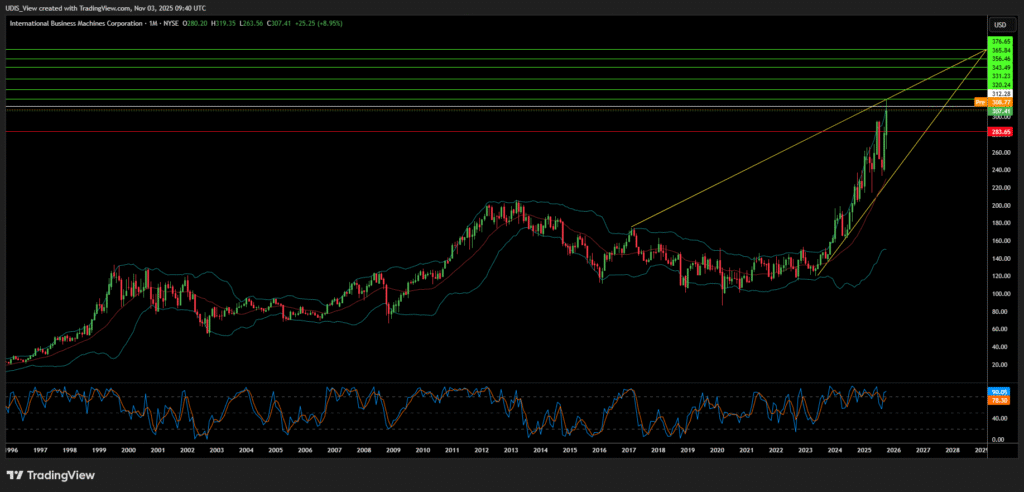
Task: Open the USD currency selector
Action: [998, 24]
